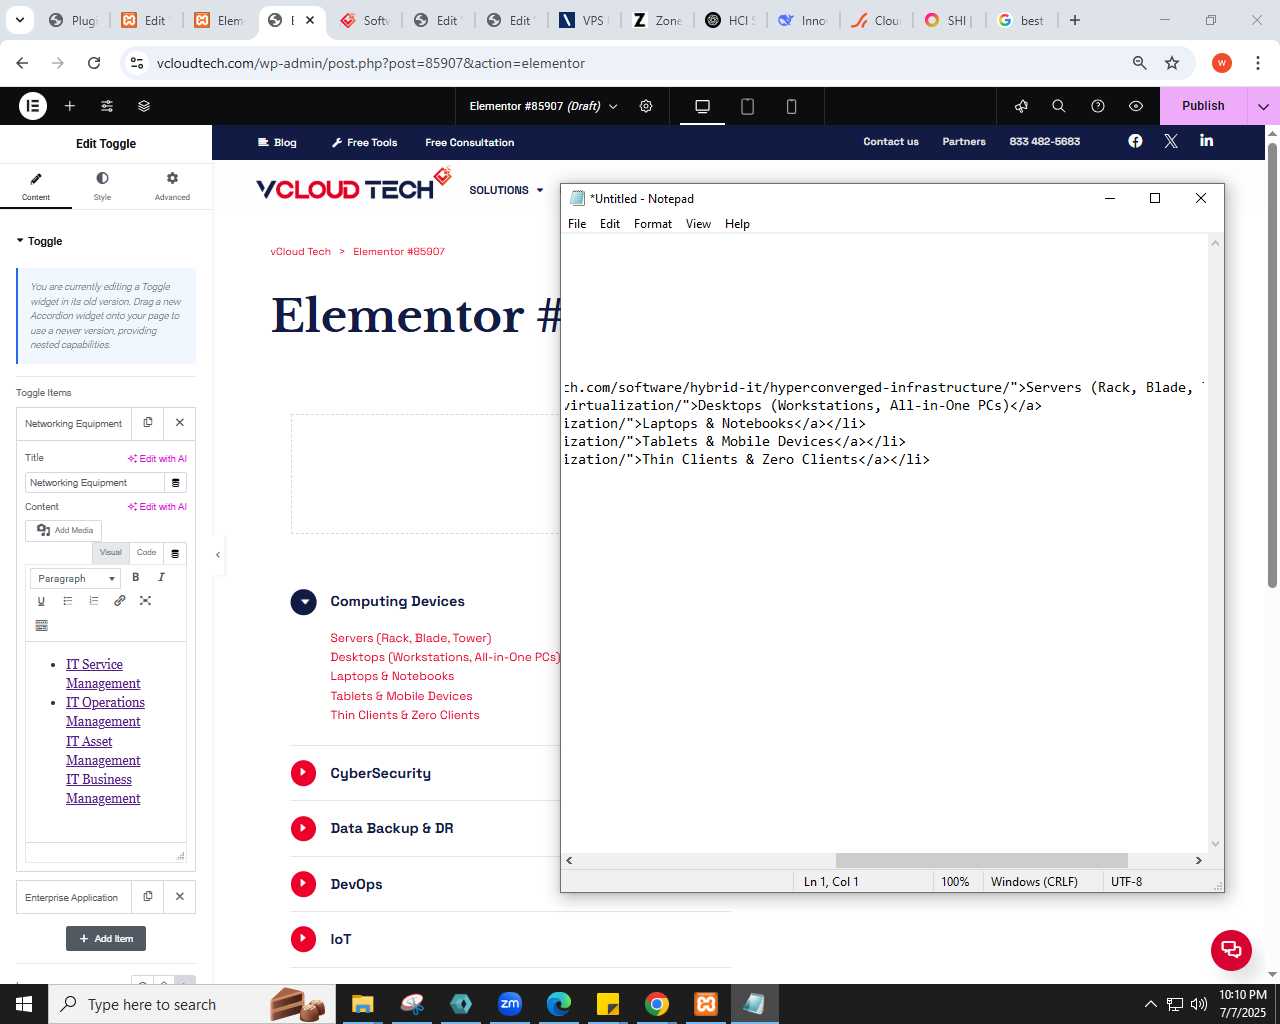Screen dimensions: 1280x1024
Task: Click Edit with AI for Title
Action: 157,458
